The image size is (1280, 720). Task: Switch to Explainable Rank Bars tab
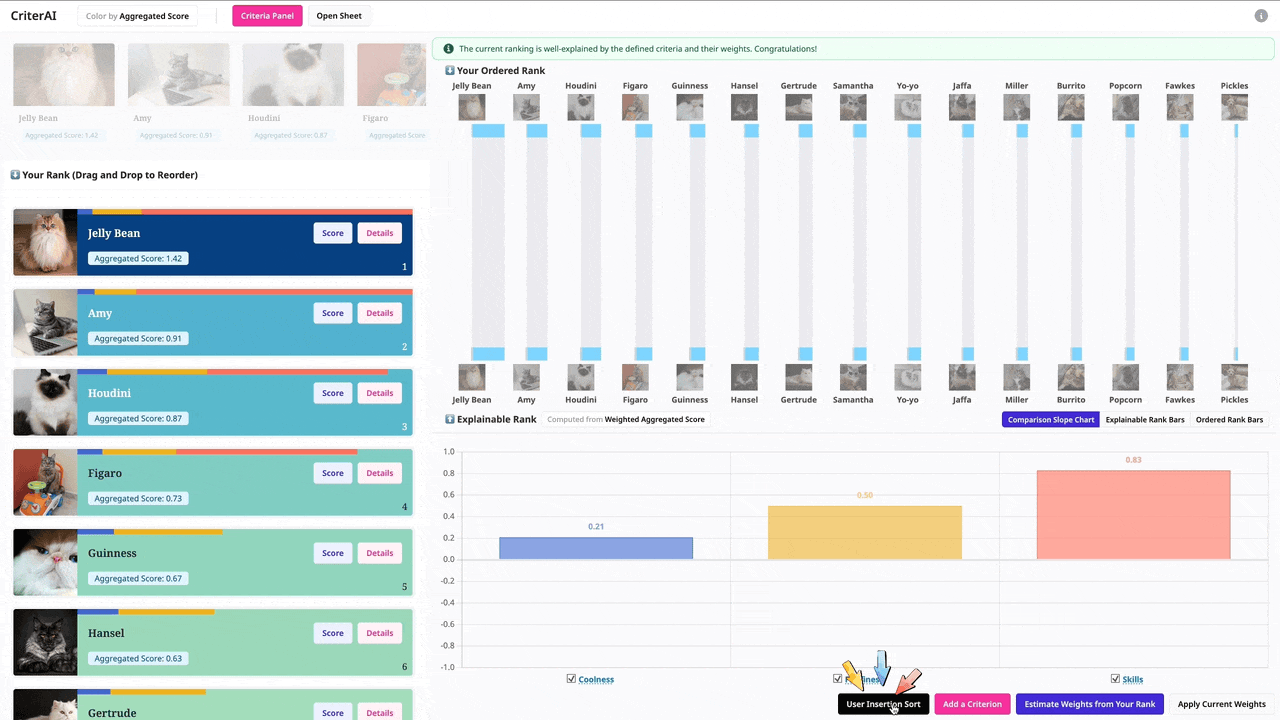pos(1144,420)
